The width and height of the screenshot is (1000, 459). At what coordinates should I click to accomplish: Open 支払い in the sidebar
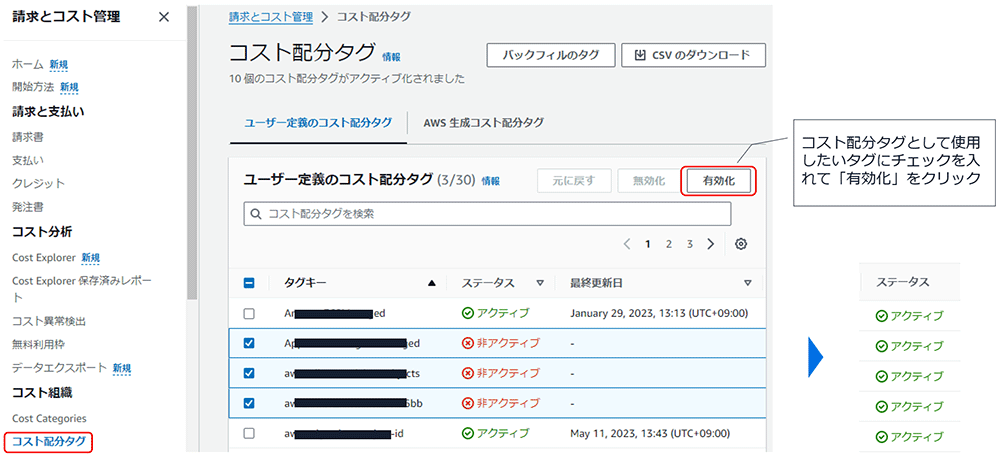click(x=27, y=160)
